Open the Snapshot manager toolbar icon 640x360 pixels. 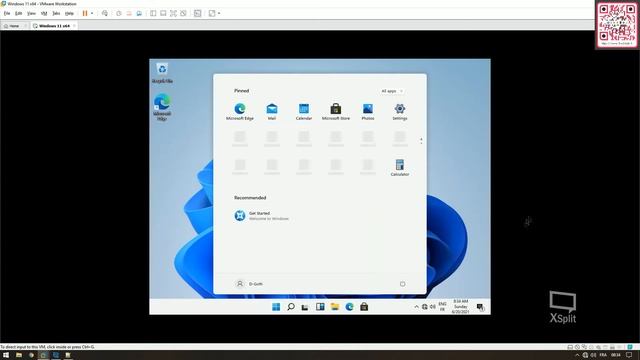139,13
